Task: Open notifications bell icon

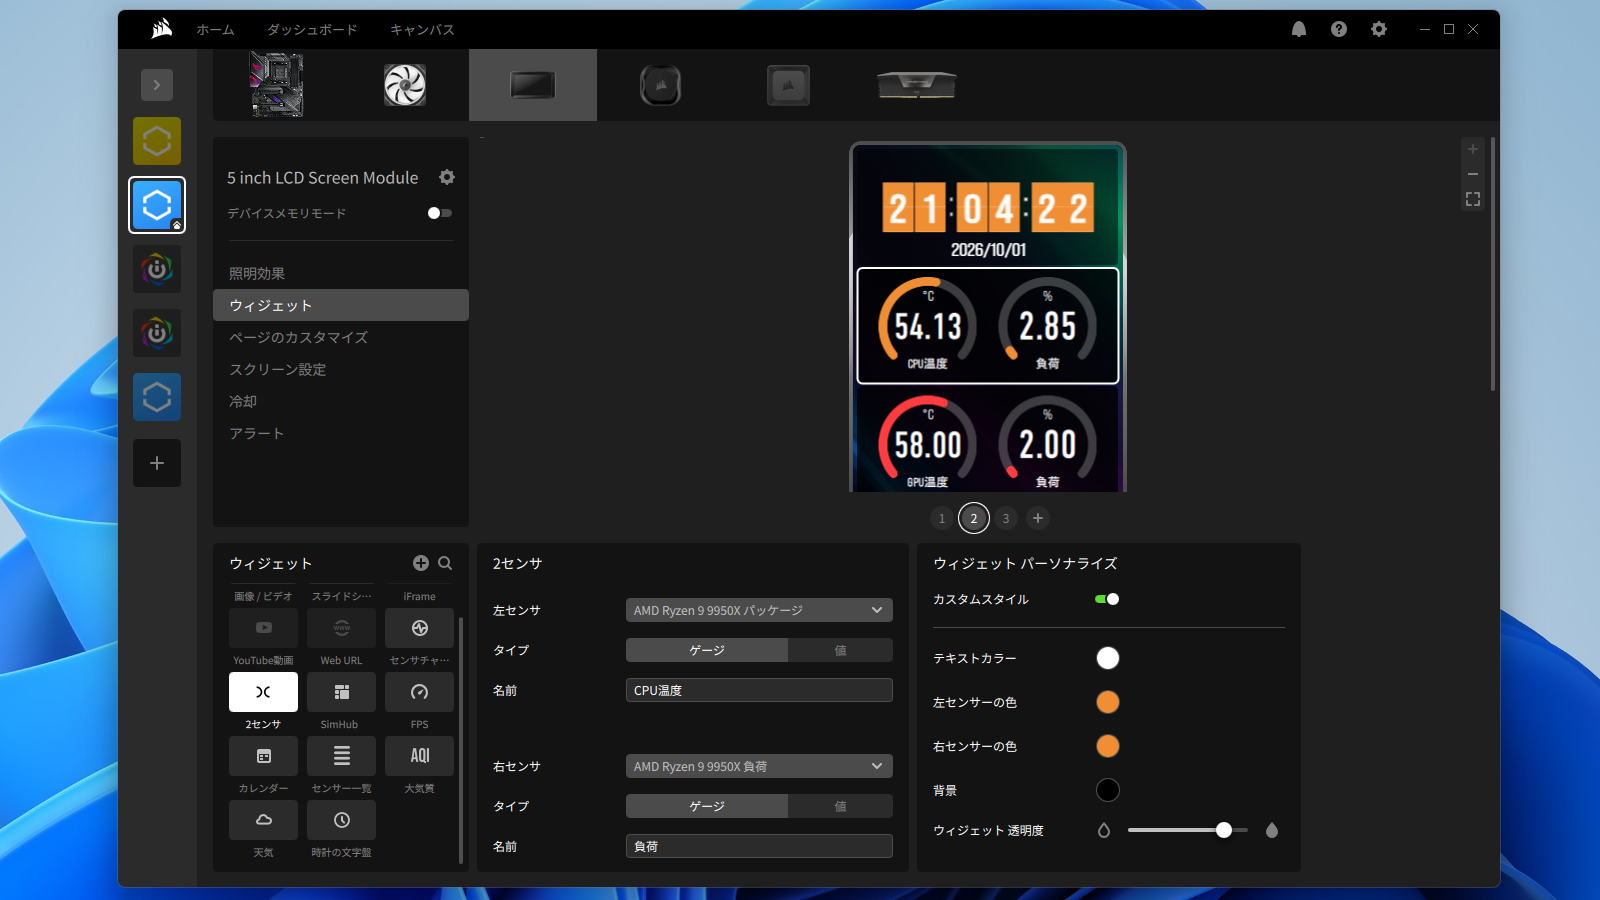Action: coord(1299,29)
